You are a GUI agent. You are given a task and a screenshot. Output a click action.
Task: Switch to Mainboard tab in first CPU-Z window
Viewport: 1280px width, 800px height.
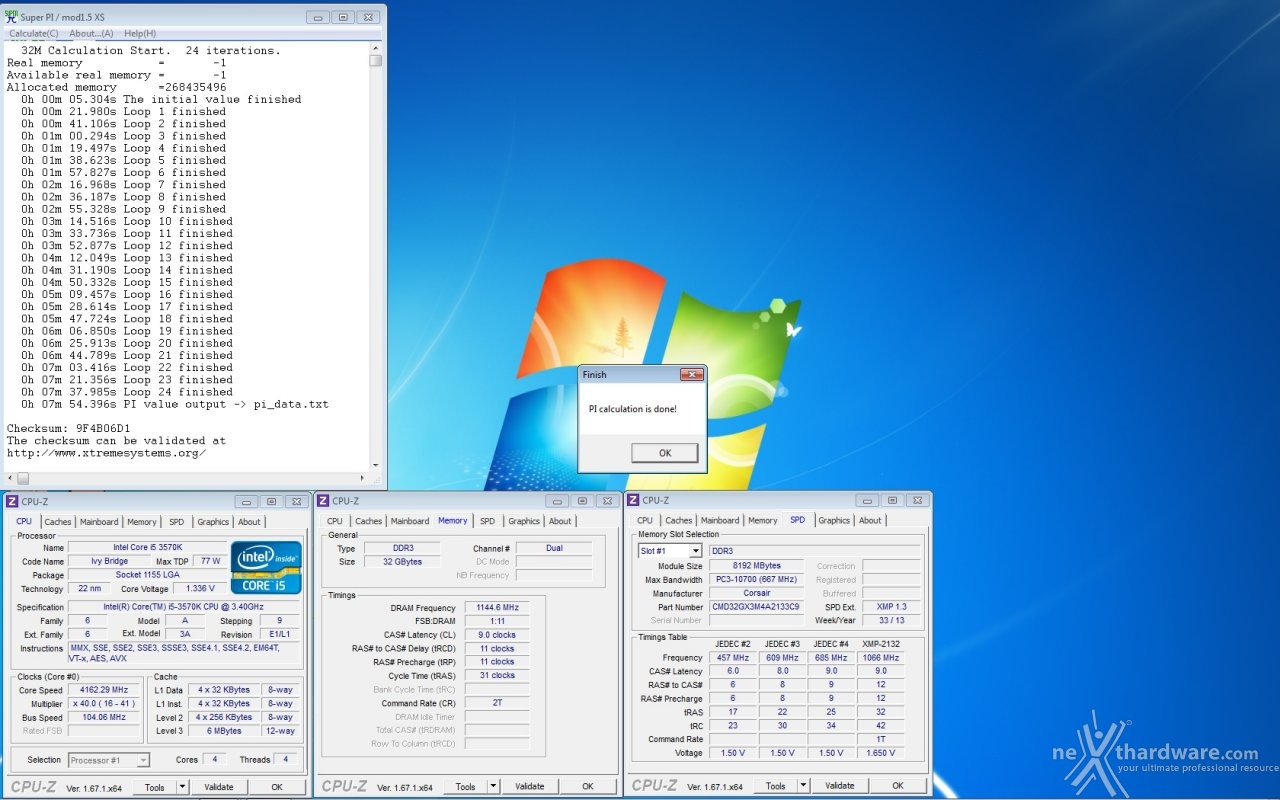point(99,522)
